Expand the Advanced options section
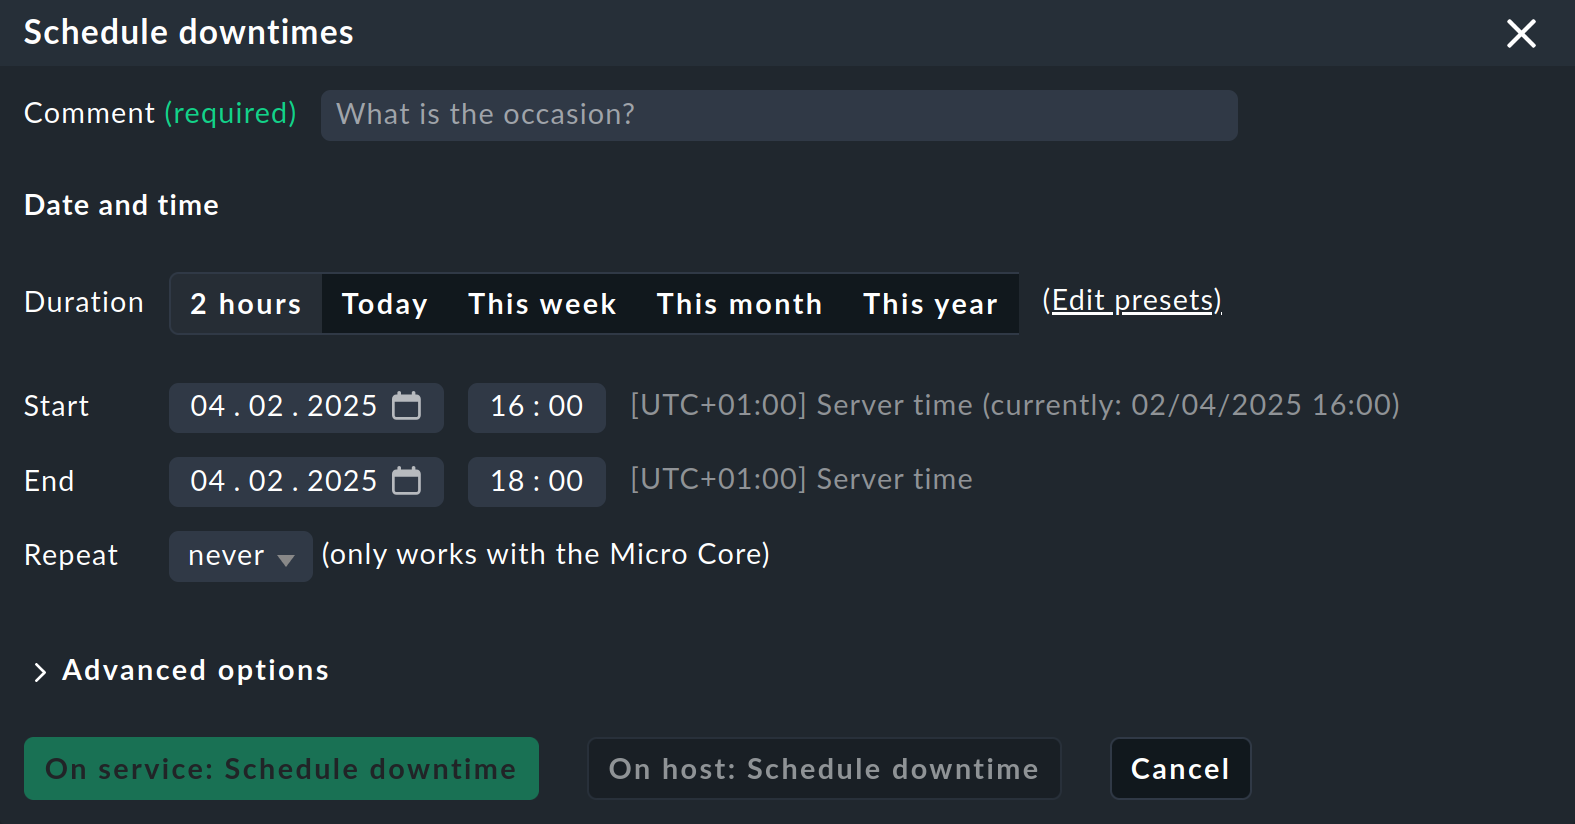 pos(195,670)
